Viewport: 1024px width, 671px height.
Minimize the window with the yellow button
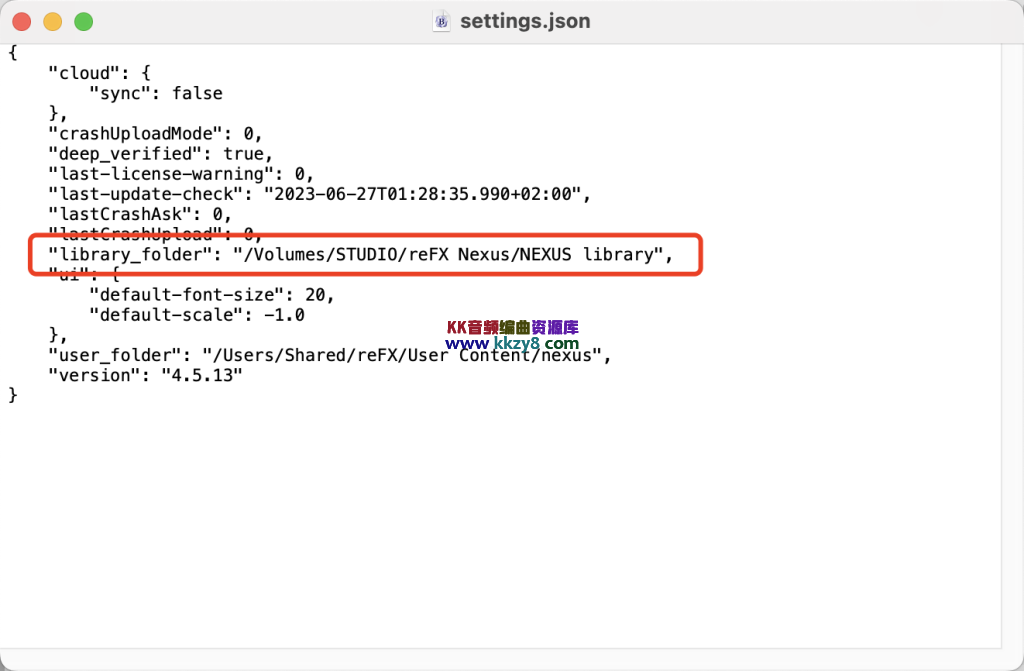[x=53, y=21]
